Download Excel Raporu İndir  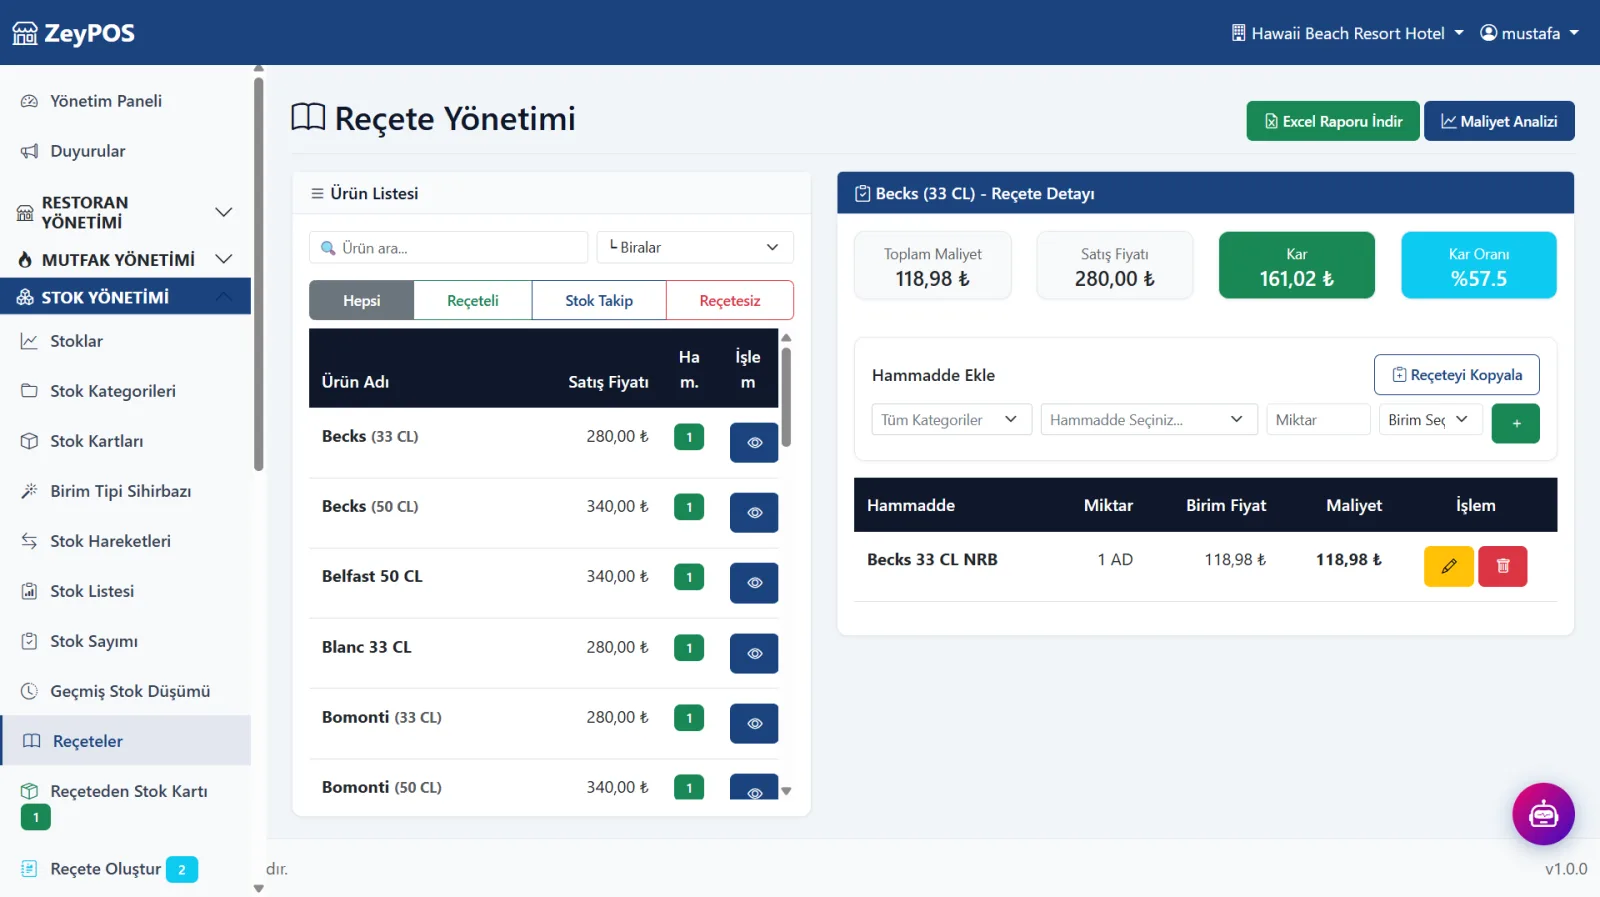click(1333, 121)
